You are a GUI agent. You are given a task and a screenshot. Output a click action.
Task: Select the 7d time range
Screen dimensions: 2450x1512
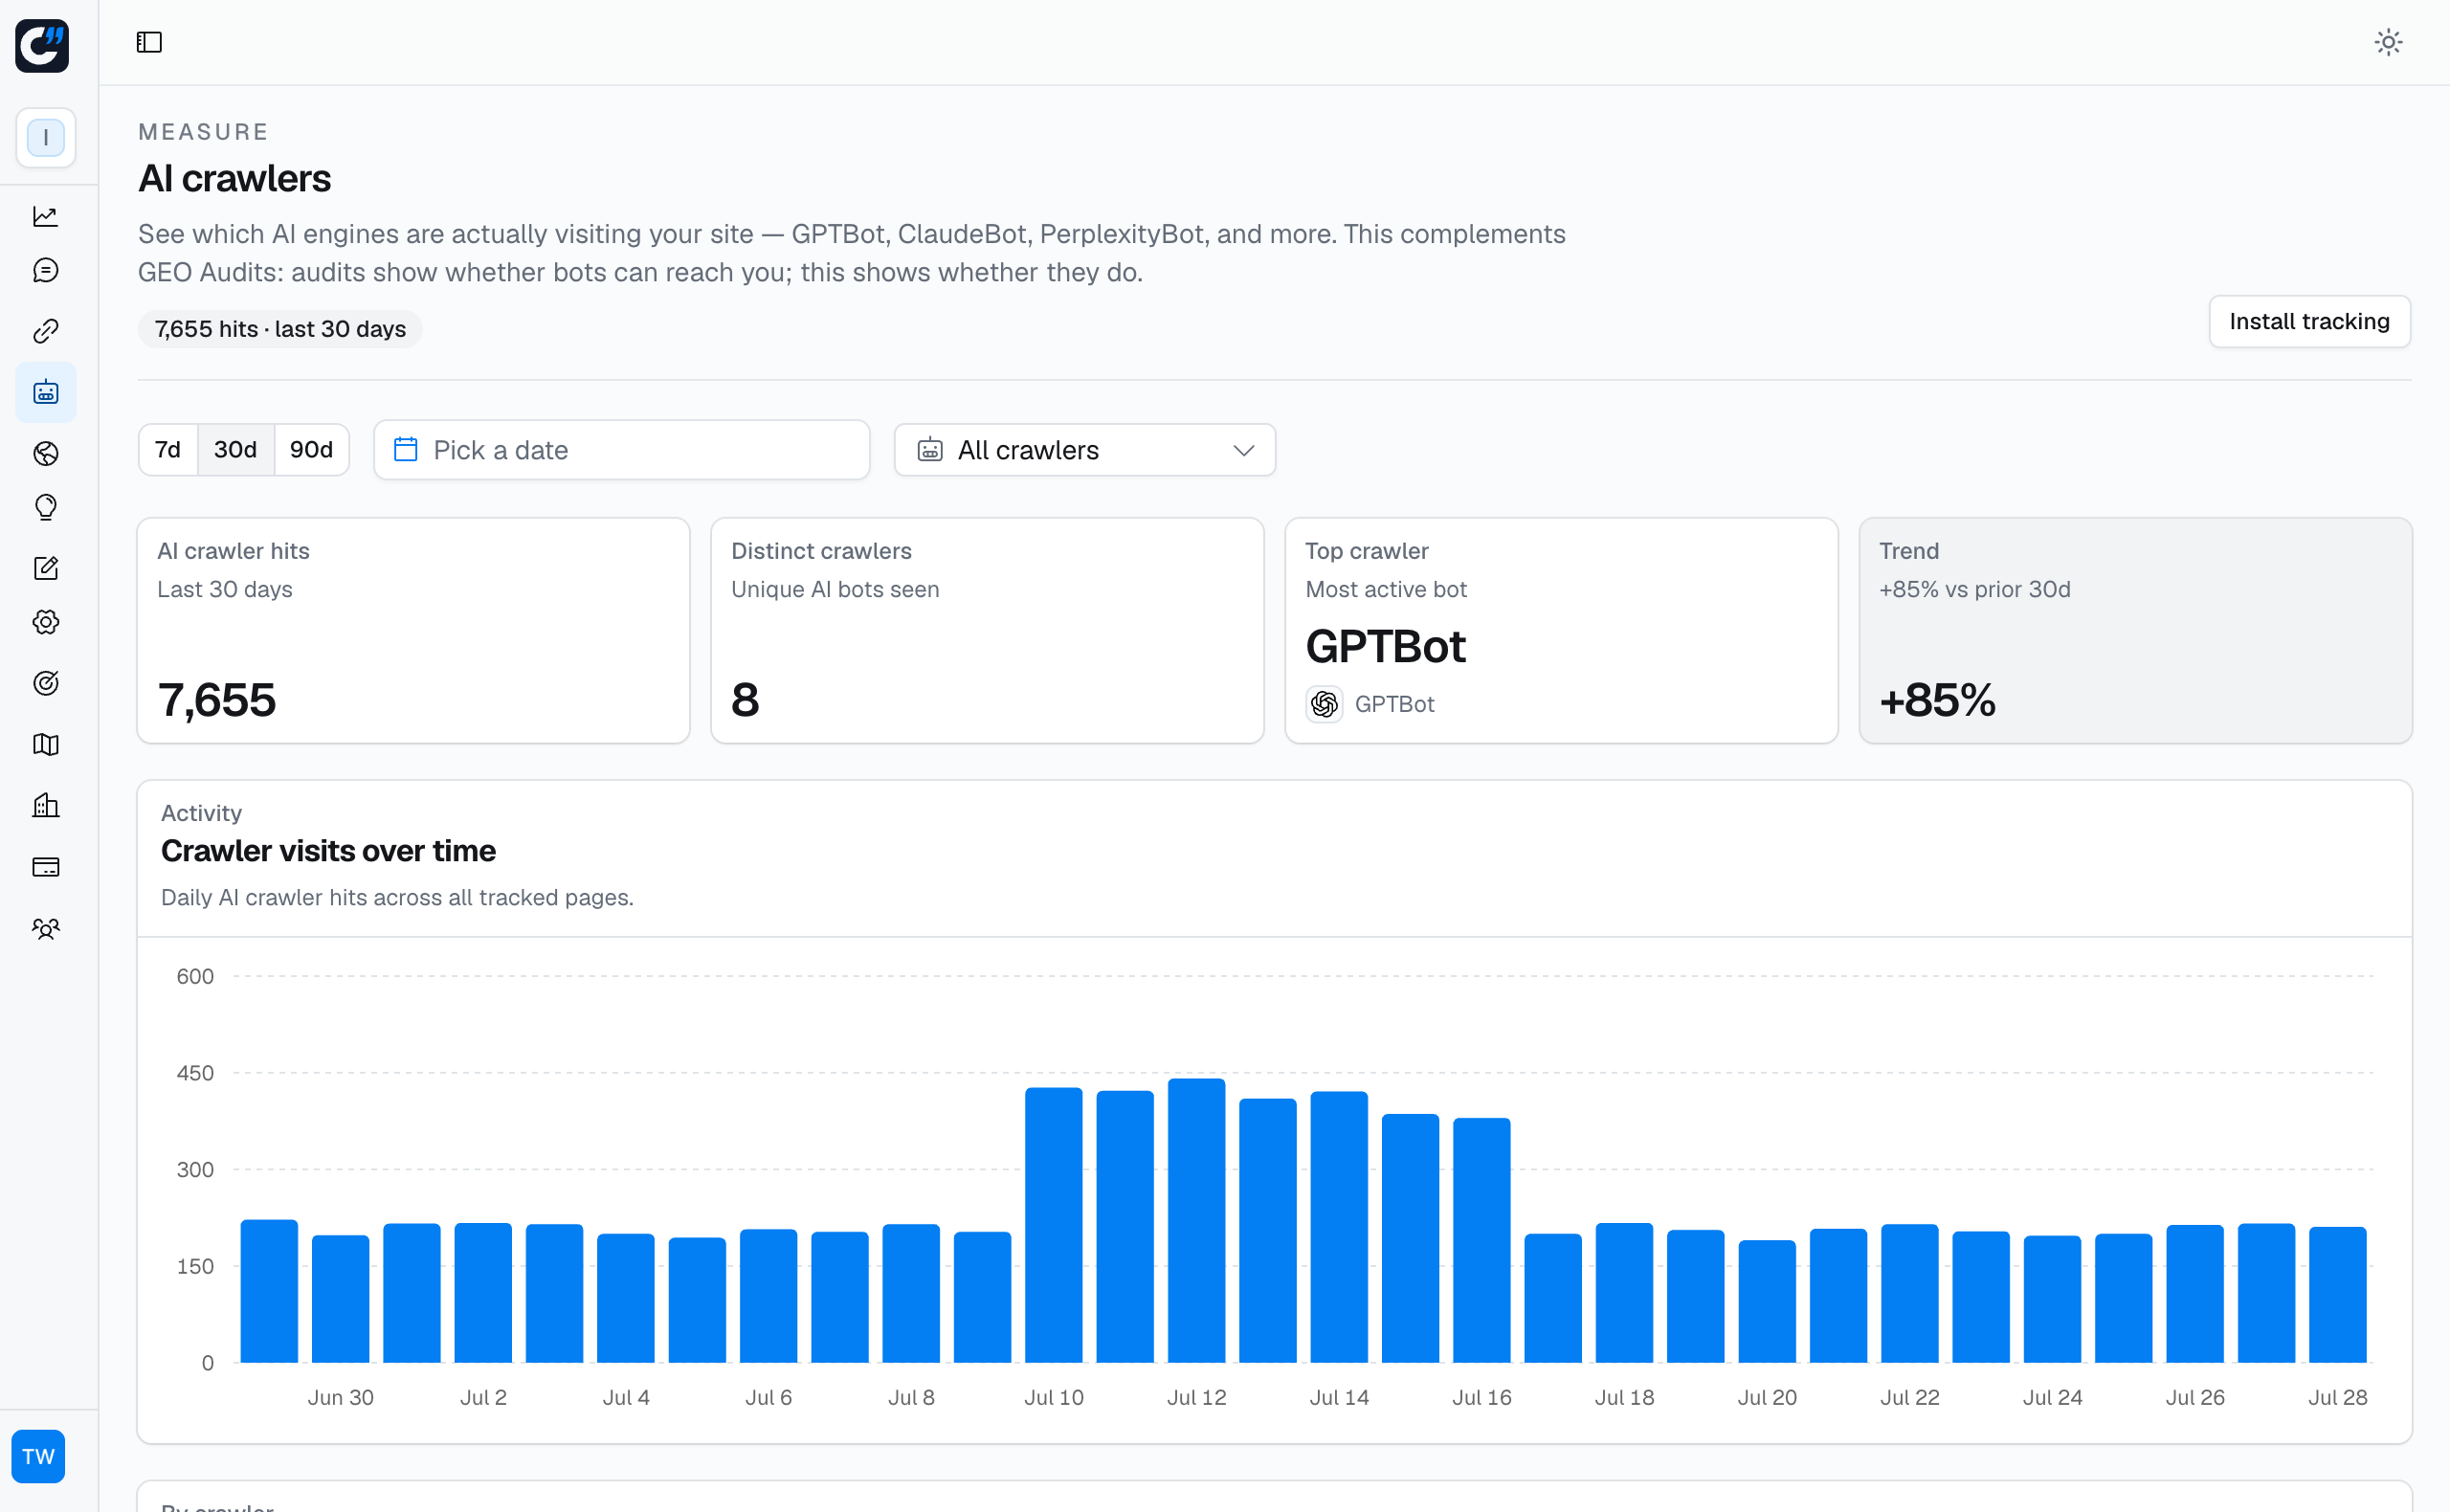[x=168, y=450]
